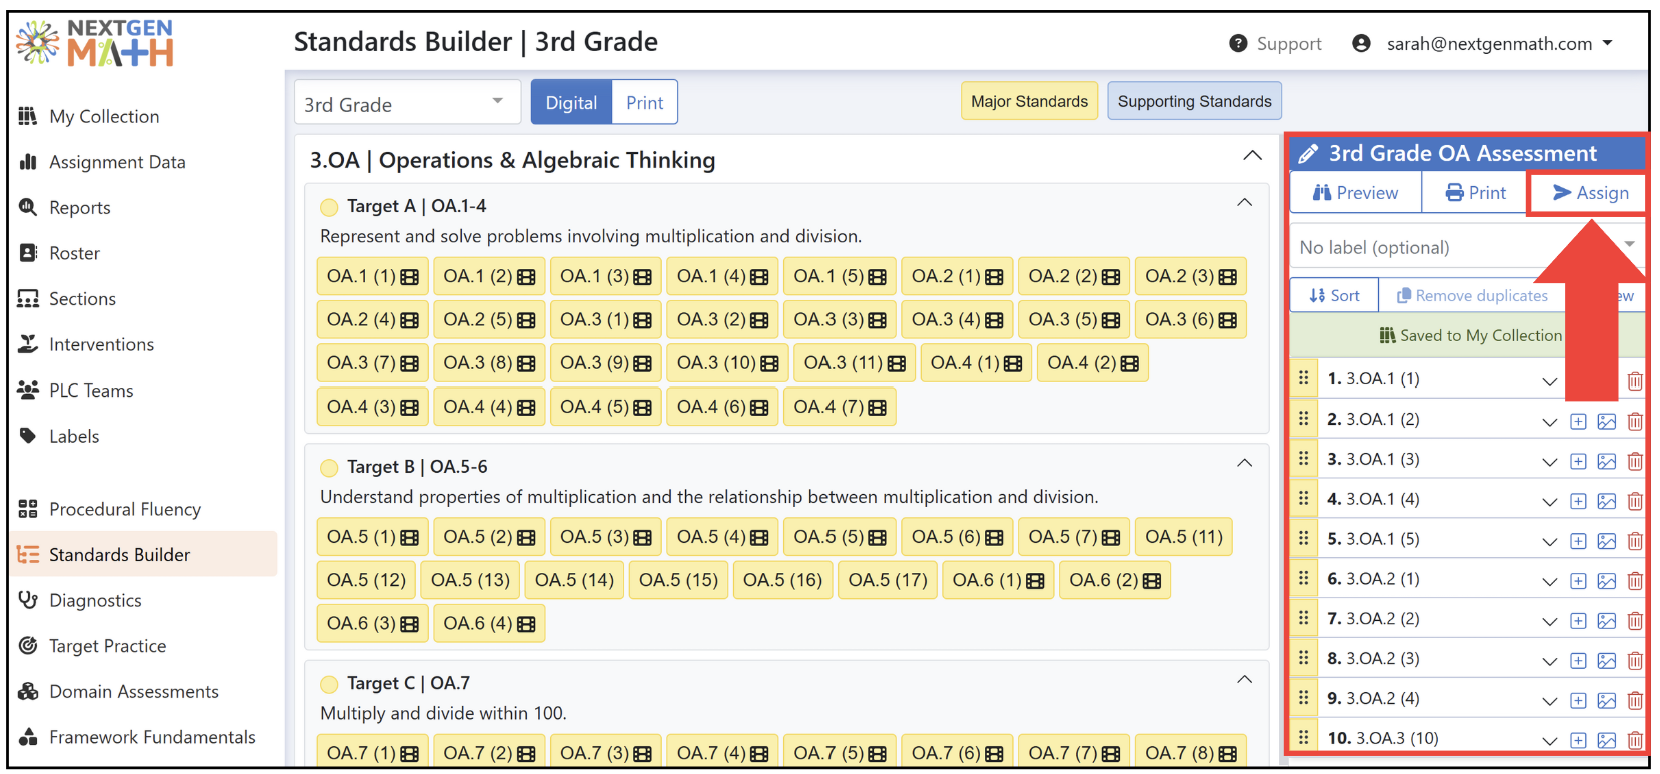
Task: Open the Reports section
Action: coord(79,208)
